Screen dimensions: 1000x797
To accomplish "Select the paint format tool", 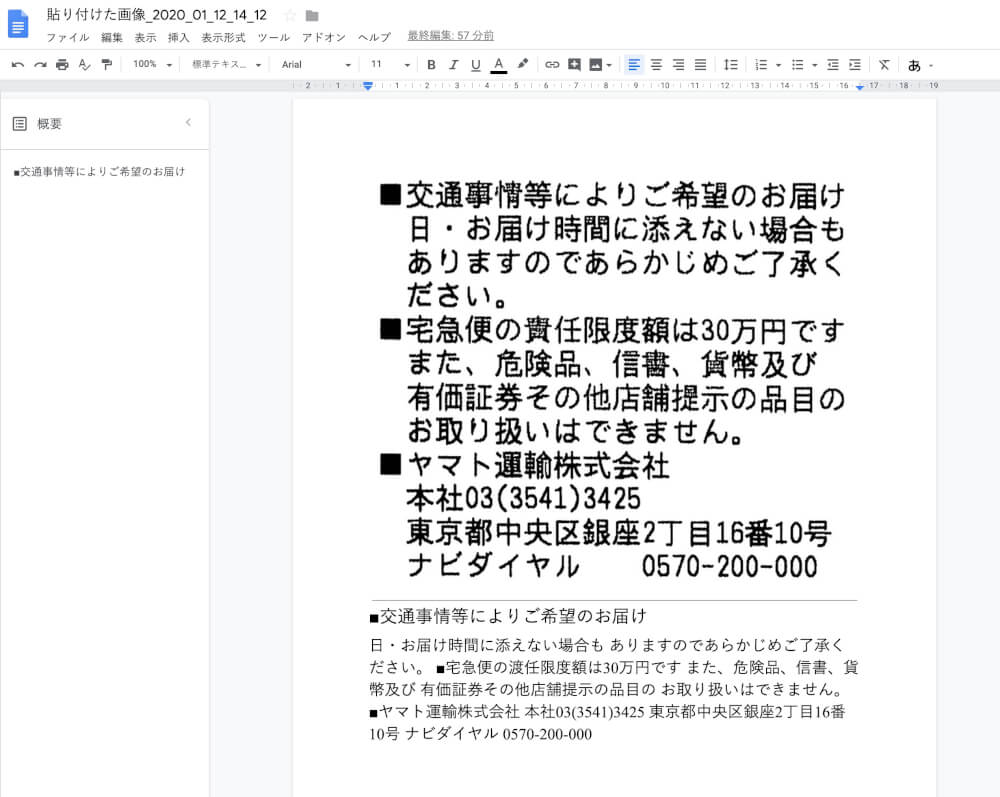I will (107, 64).
